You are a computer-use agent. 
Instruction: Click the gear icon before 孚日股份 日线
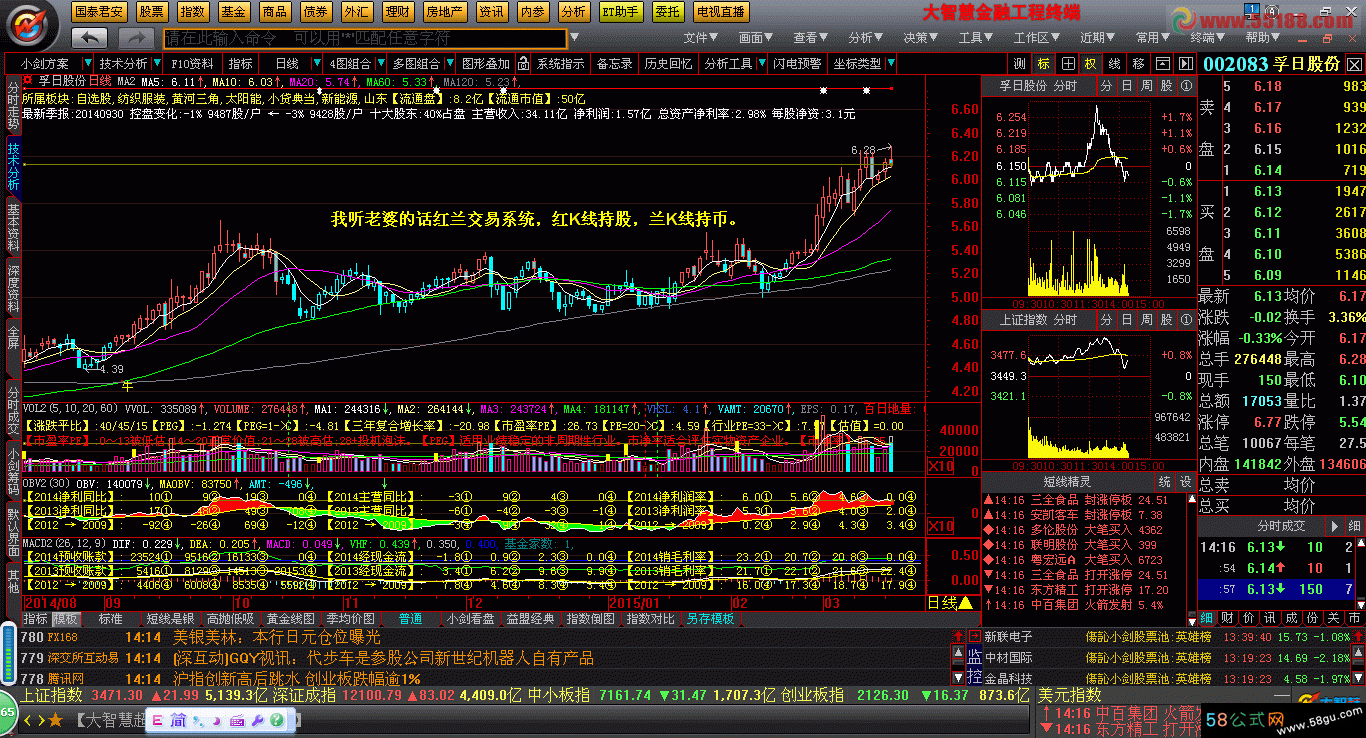tap(29, 82)
